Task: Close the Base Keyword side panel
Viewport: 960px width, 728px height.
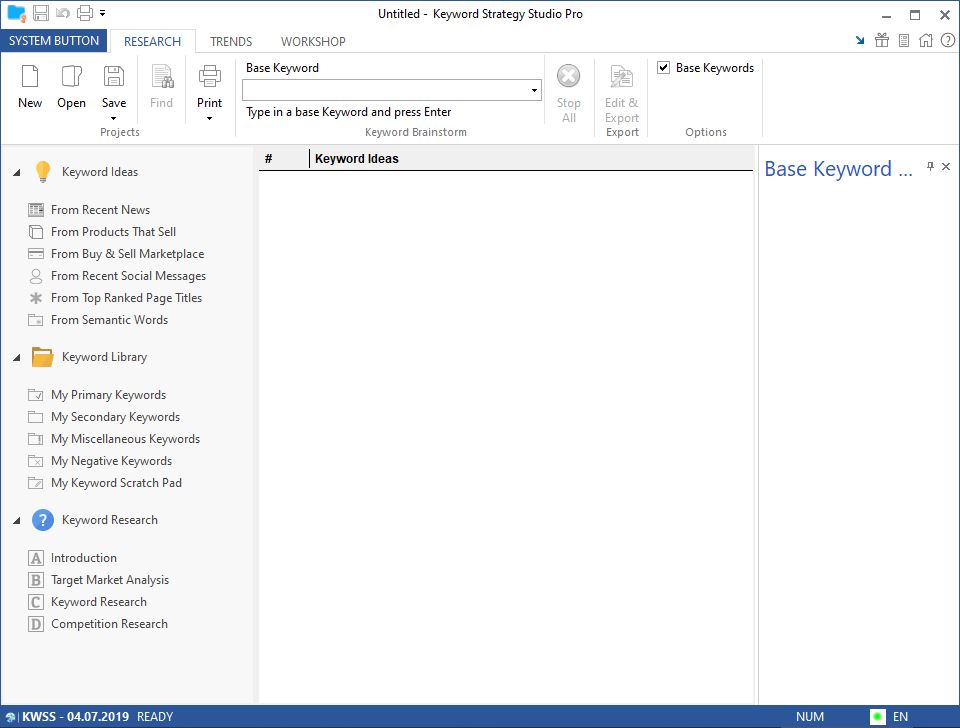Action: pos(946,167)
